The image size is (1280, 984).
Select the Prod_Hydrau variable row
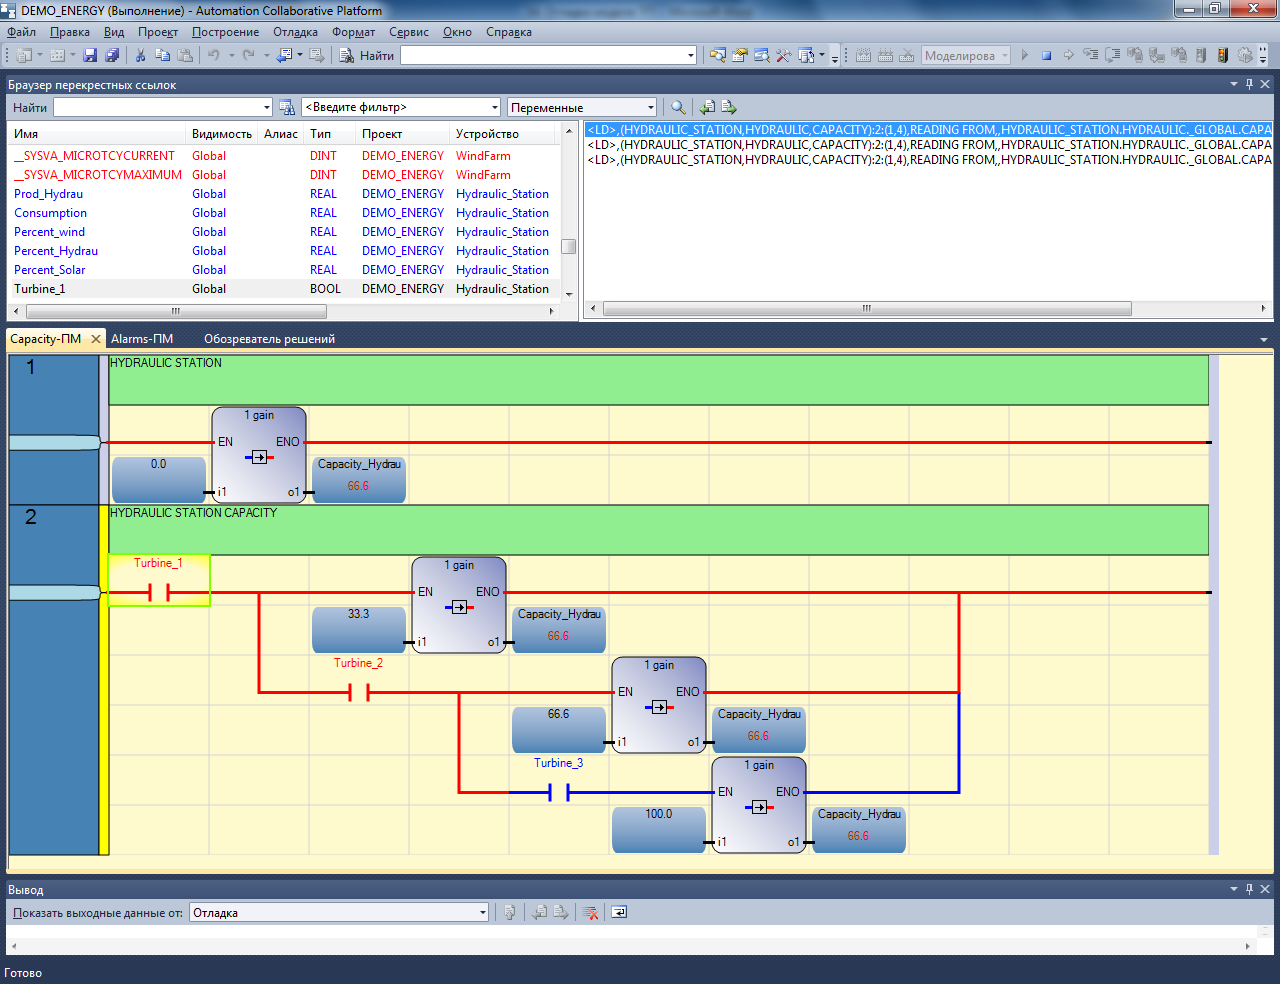283,194
